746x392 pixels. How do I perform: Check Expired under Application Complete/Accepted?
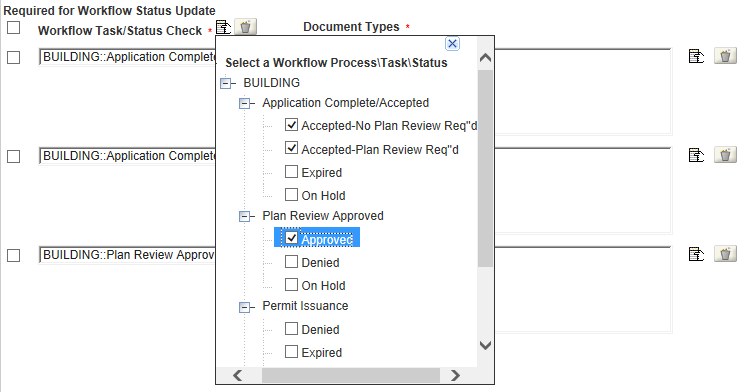coord(291,171)
